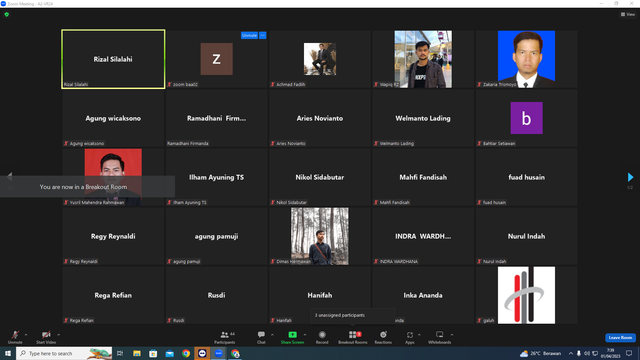Click Nurul Indah's name tile

[526, 236]
